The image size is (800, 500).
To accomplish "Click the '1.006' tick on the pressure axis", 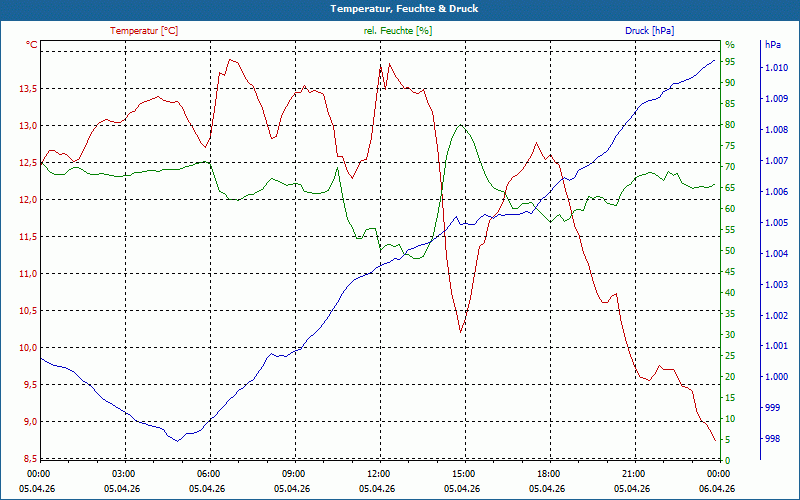I will [x=777, y=191].
